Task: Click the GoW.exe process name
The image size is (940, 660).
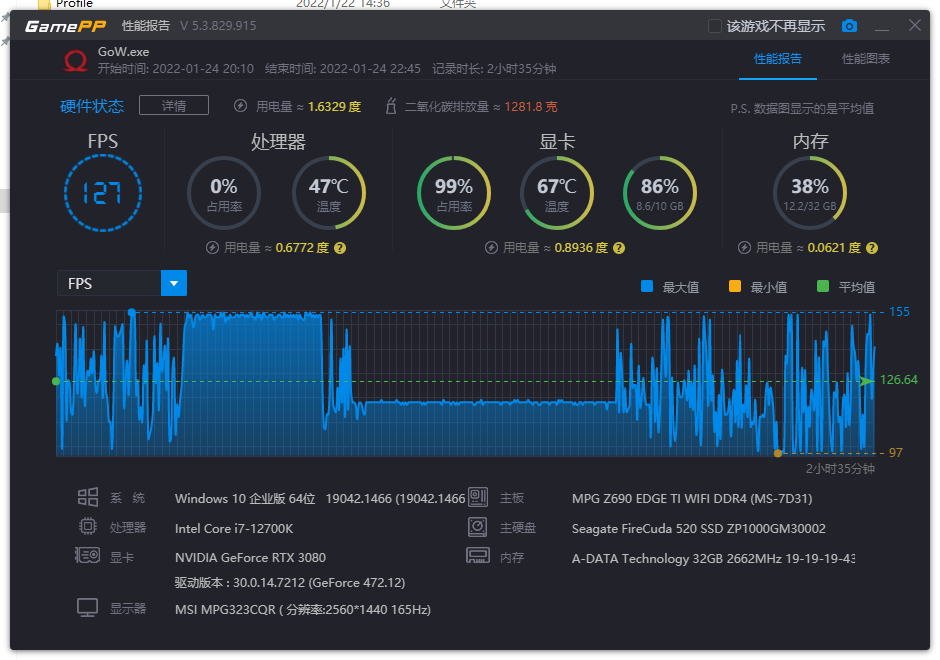Action: pos(123,52)
